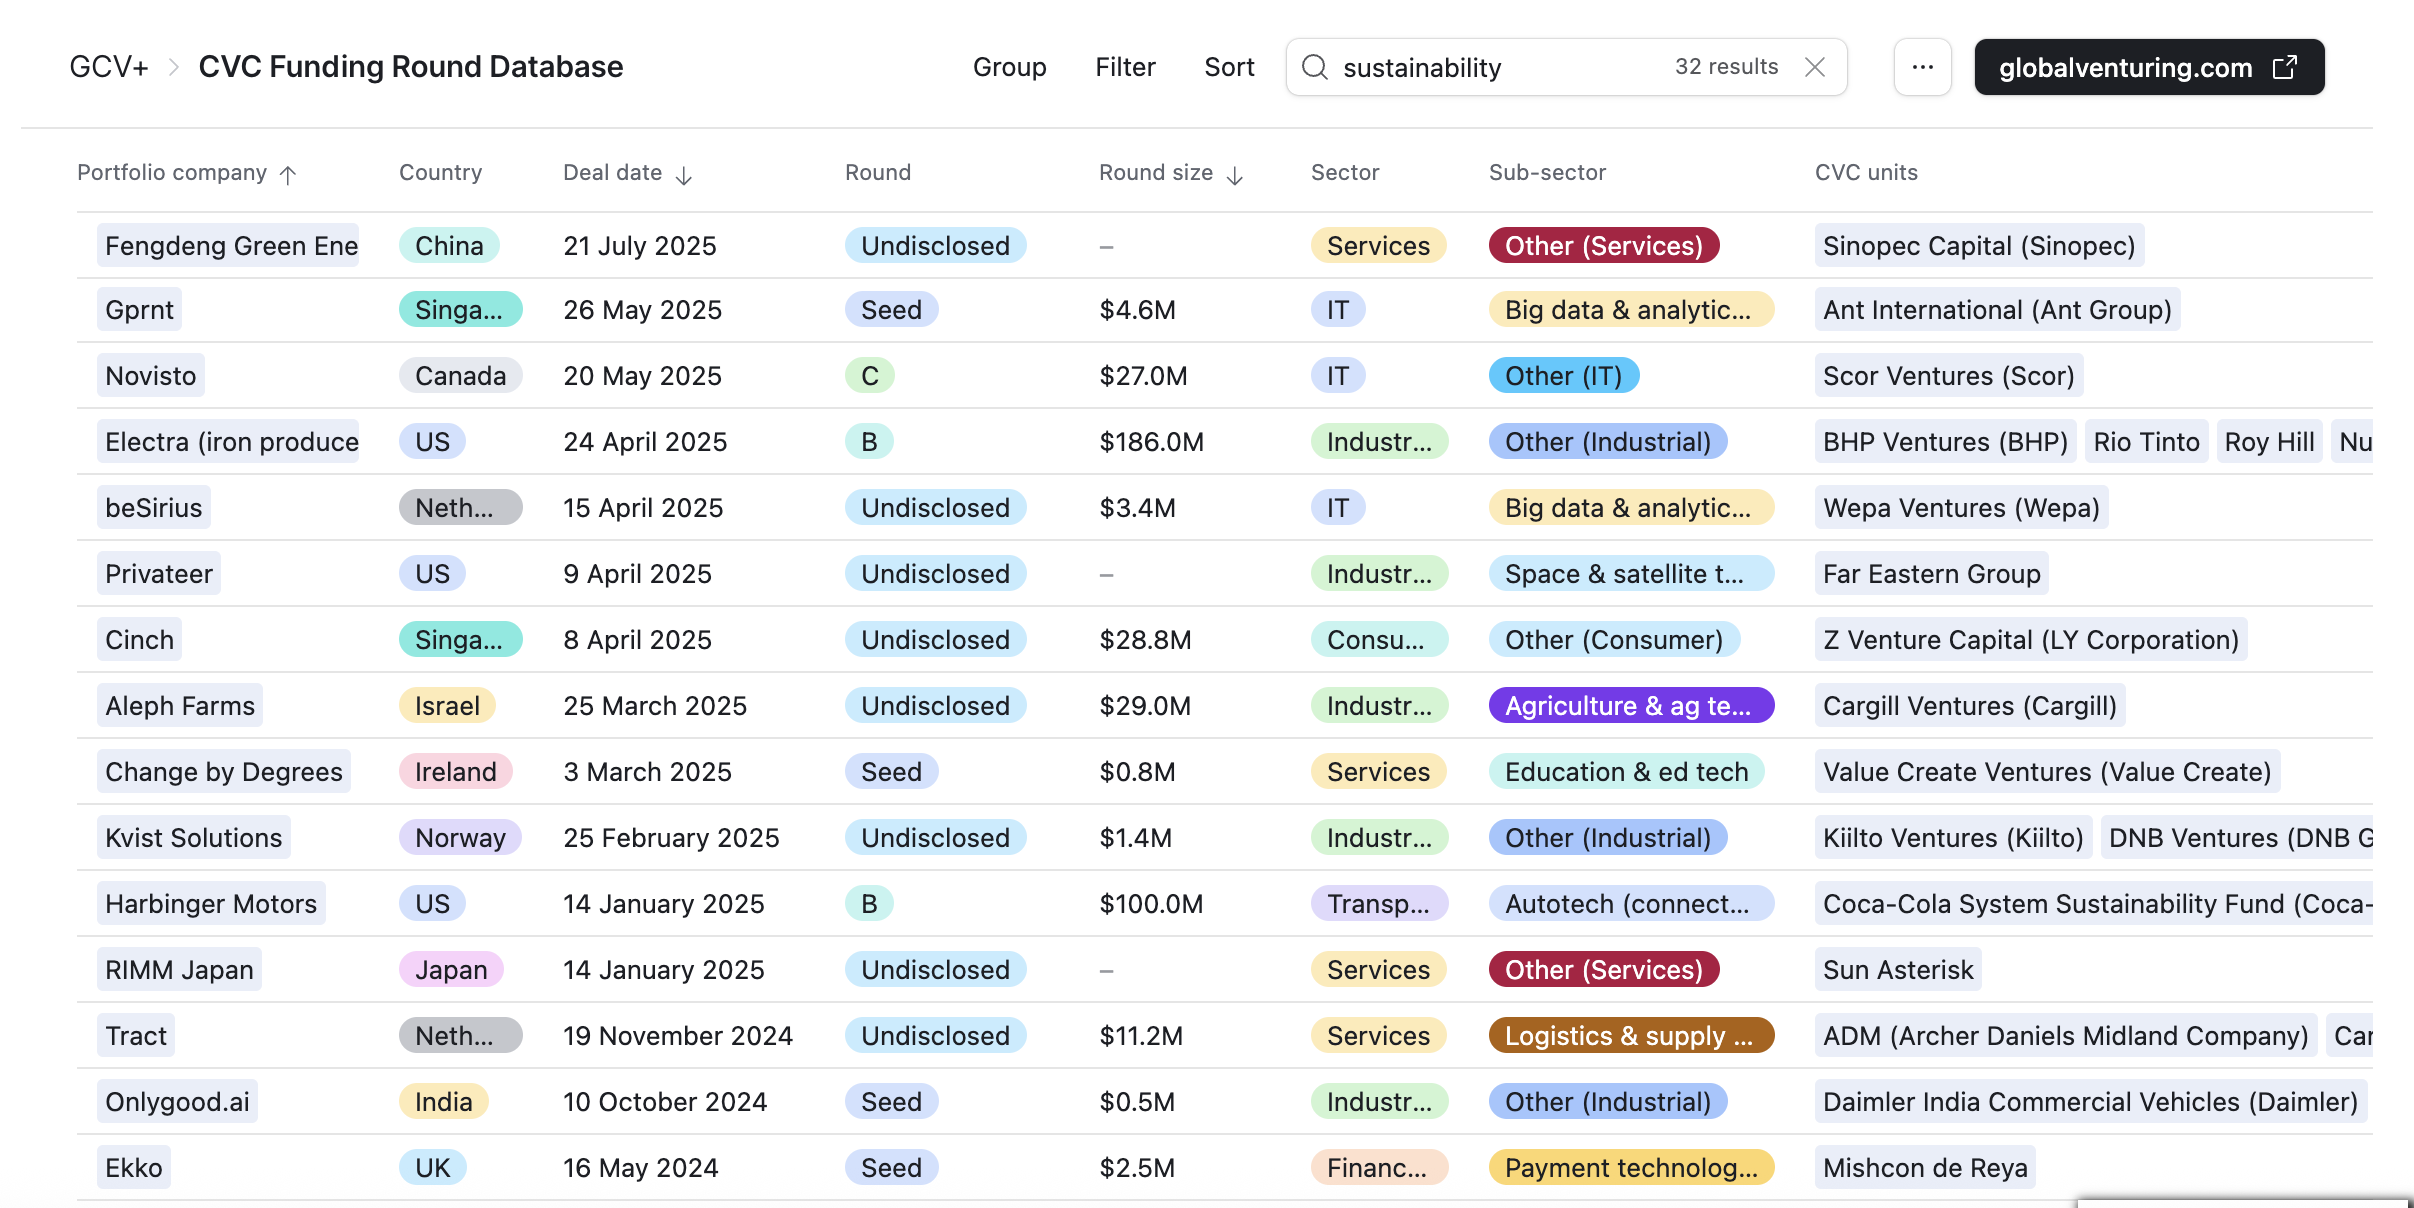
Task: Click the search magnifier icon
Action: pos(1315,67)
